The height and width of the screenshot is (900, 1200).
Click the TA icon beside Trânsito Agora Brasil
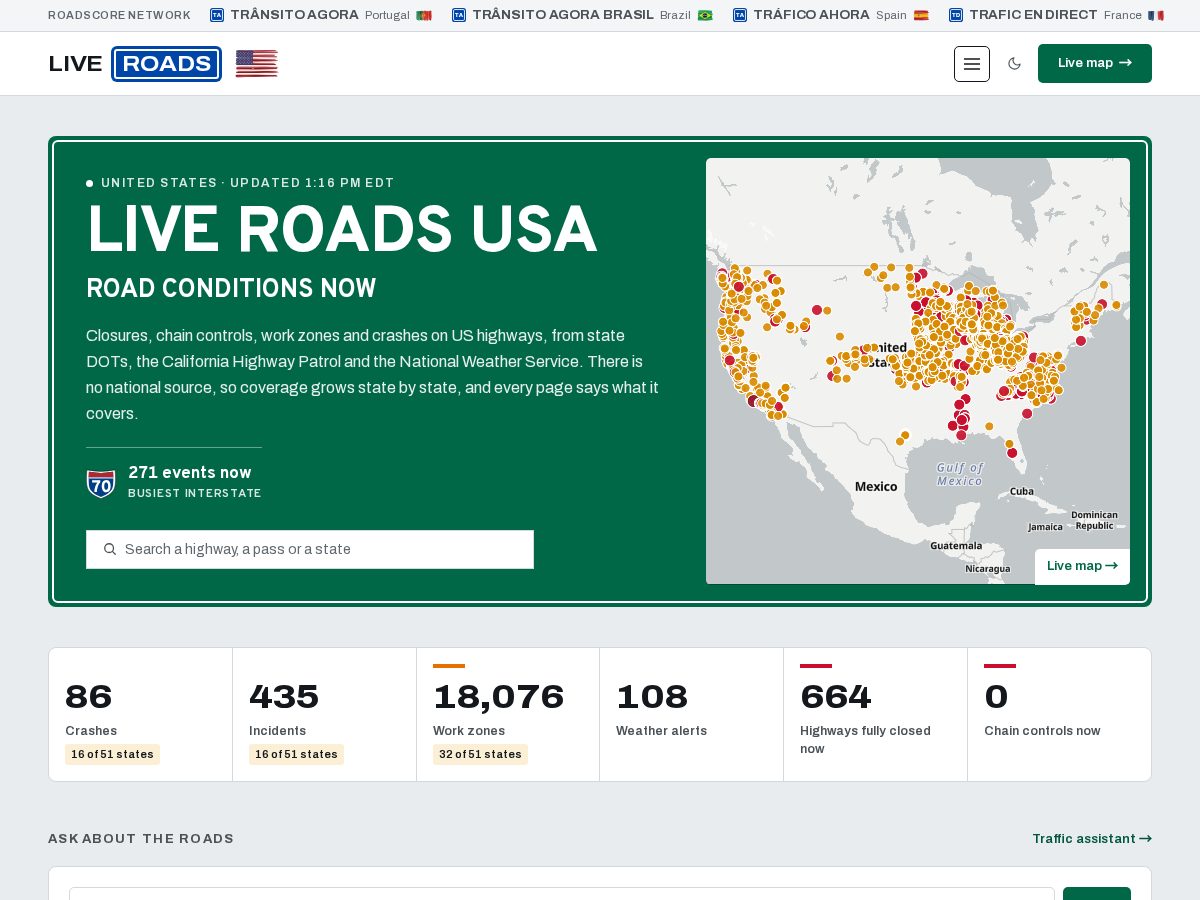(x=459, y=15)
